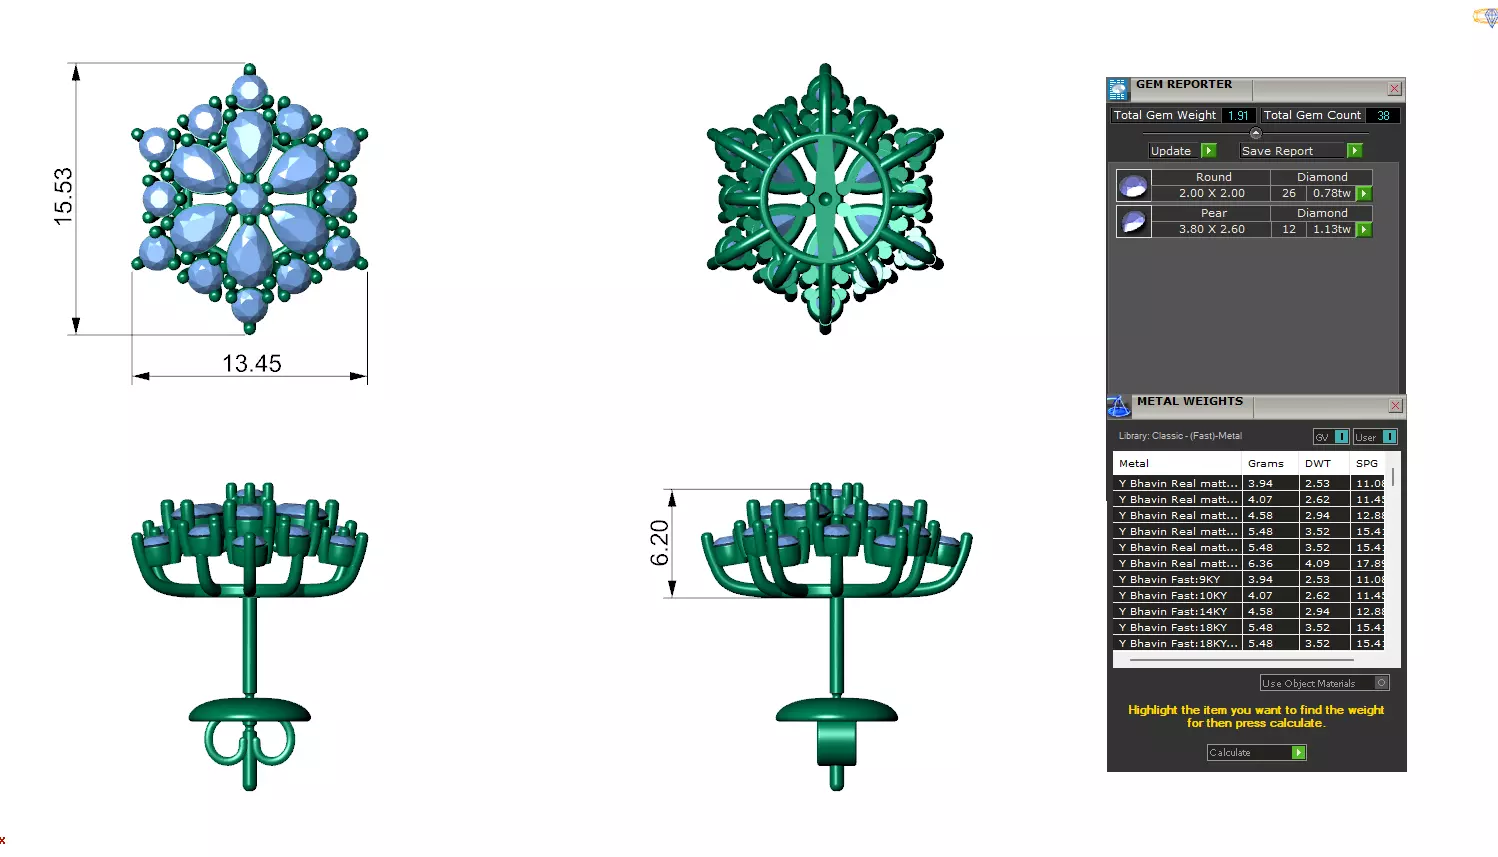Click the green arrow beside Calculate
Viewport: 1498px width, 857px height.
click(1299, 753)
